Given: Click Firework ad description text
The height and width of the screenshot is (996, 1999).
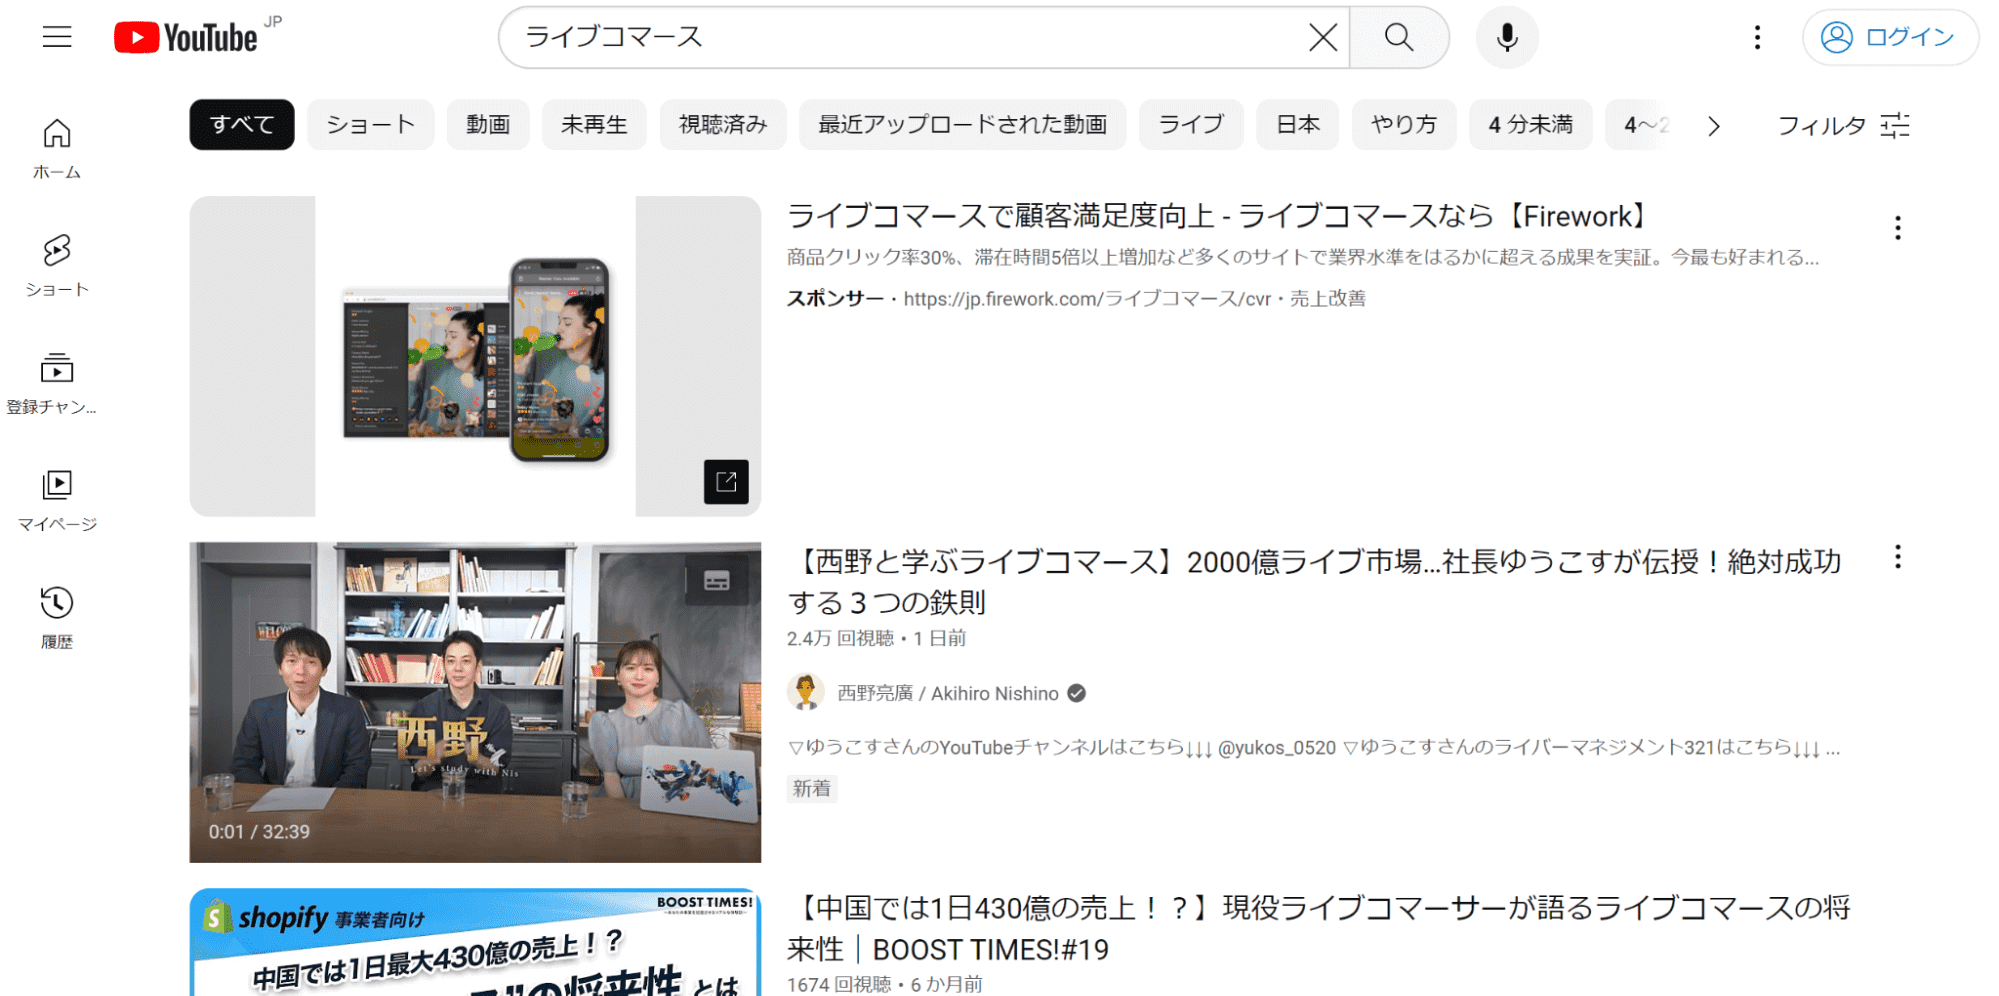Looking at the screenshot, I should [1302, 257].
